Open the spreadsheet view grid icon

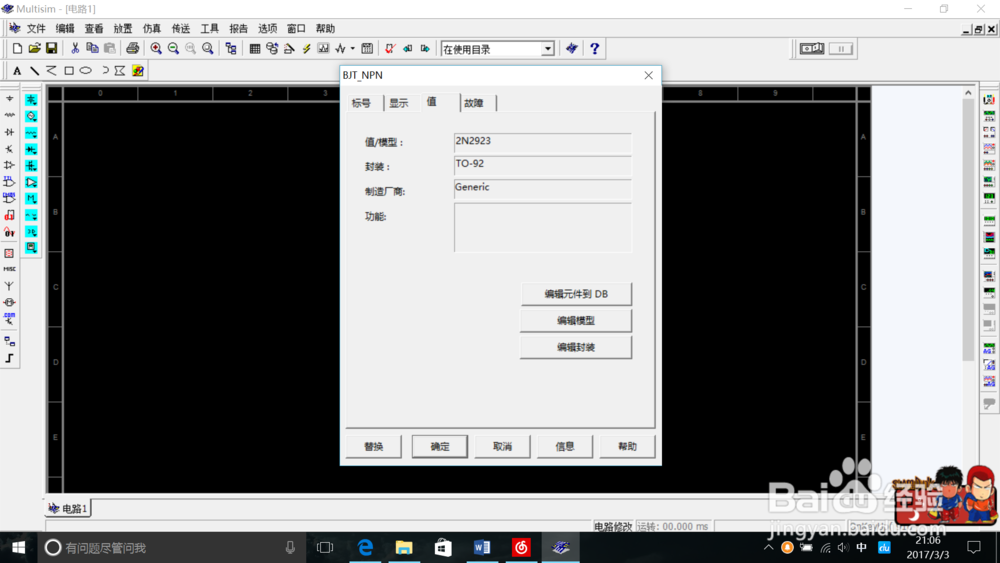coord(254,48)
